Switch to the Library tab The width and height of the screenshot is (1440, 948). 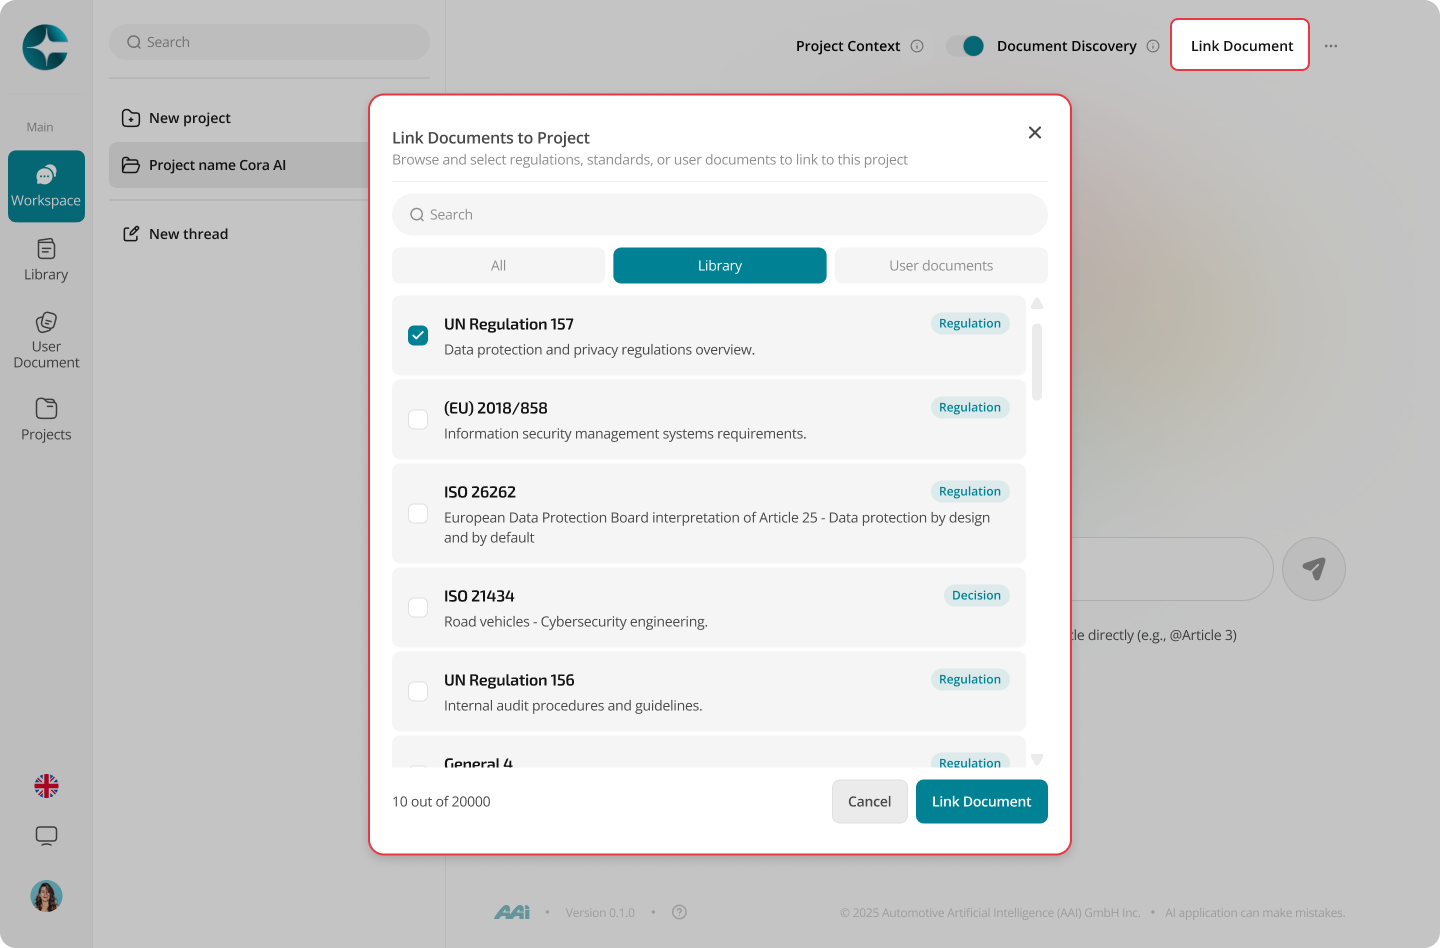click(x=720, y=266)
